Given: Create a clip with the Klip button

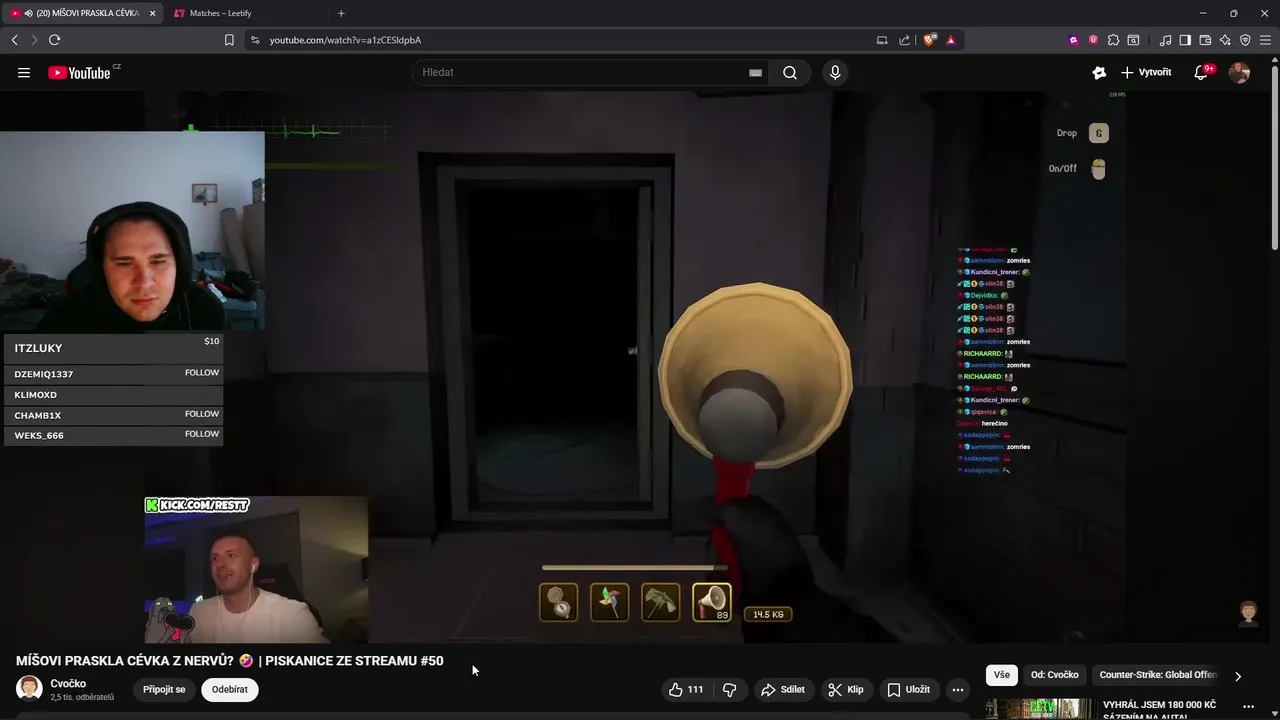Looking at the screenshot, I should 846,689.
